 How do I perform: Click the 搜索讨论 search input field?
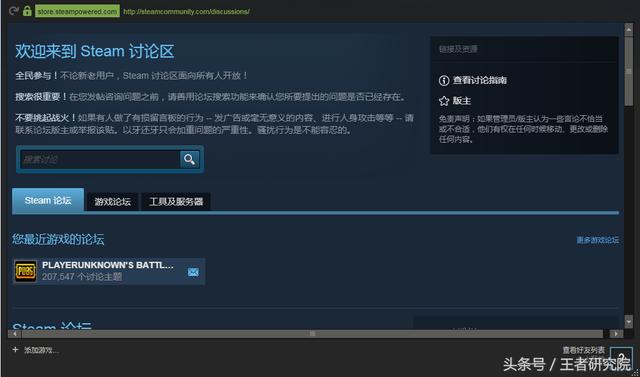[100, 160]
